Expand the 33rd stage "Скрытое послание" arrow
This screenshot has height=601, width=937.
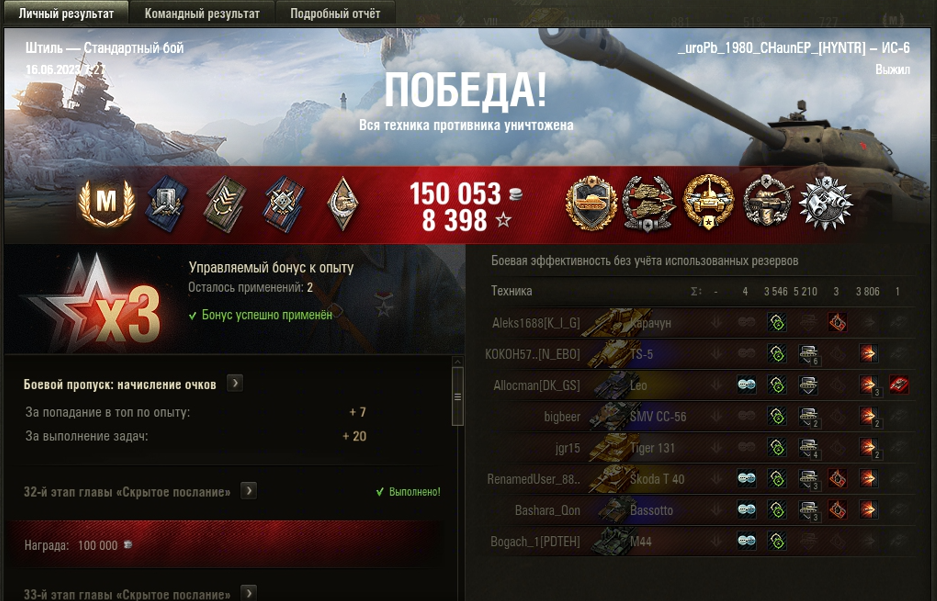tap(249, 593)
